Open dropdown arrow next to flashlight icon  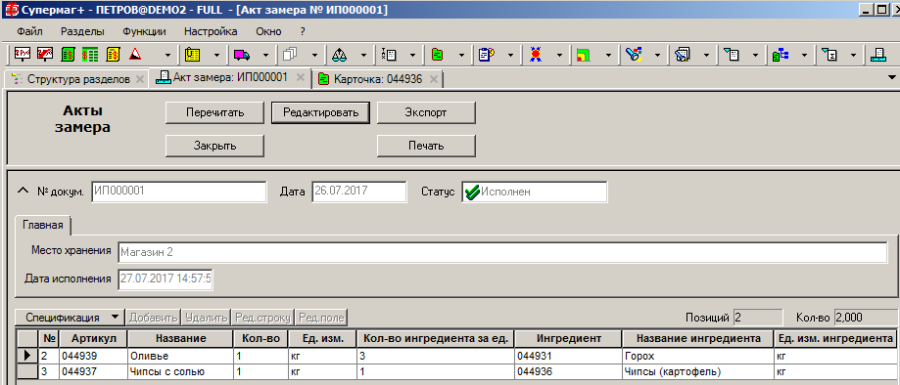tap(658, 55)
